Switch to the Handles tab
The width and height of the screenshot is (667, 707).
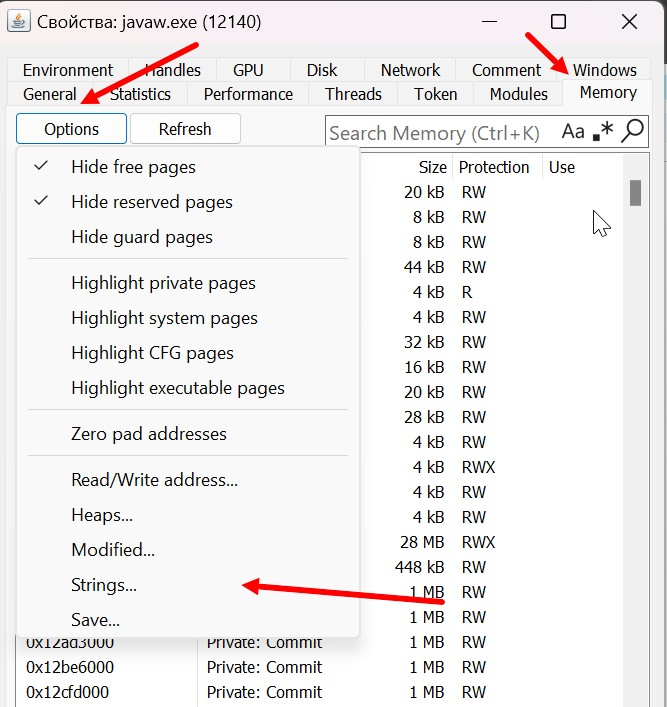click(x=173, y=70)
